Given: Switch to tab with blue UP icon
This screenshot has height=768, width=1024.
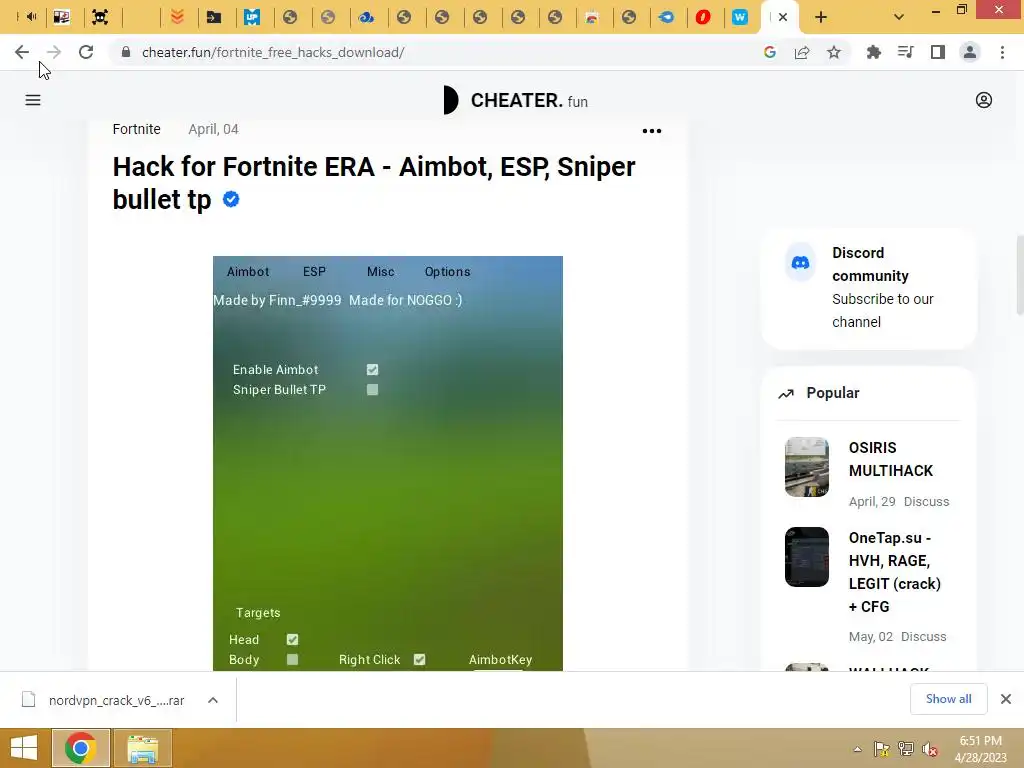Looking at the screenshot, I should tap(251, 18).
